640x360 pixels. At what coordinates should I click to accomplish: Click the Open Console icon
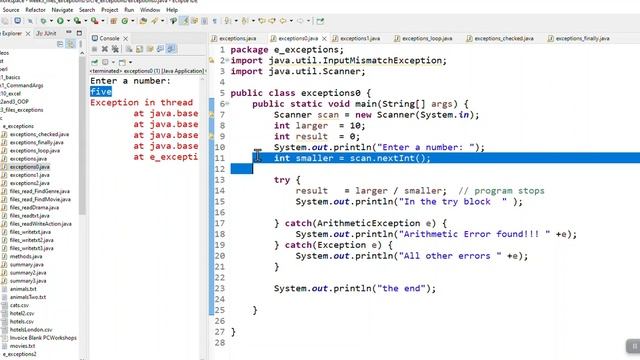(x=122, y=62)
